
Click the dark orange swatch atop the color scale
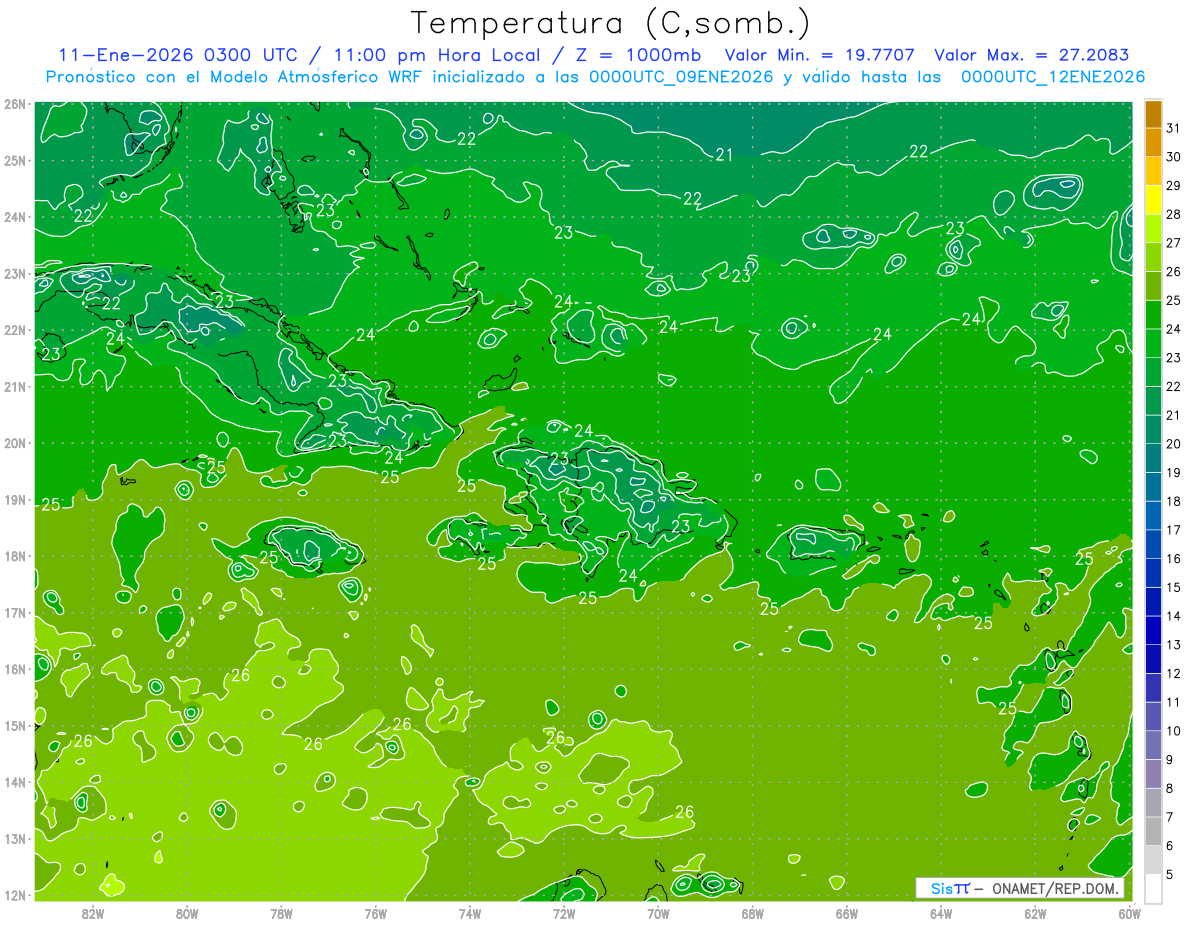pos(1153,113)
